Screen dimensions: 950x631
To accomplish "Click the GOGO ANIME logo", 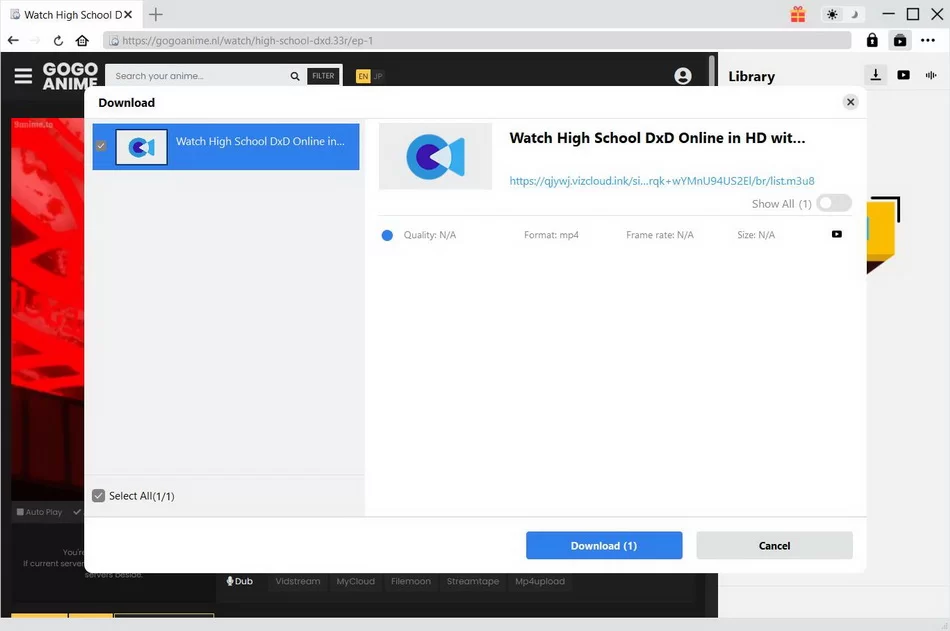I will [x=70, y=76].
